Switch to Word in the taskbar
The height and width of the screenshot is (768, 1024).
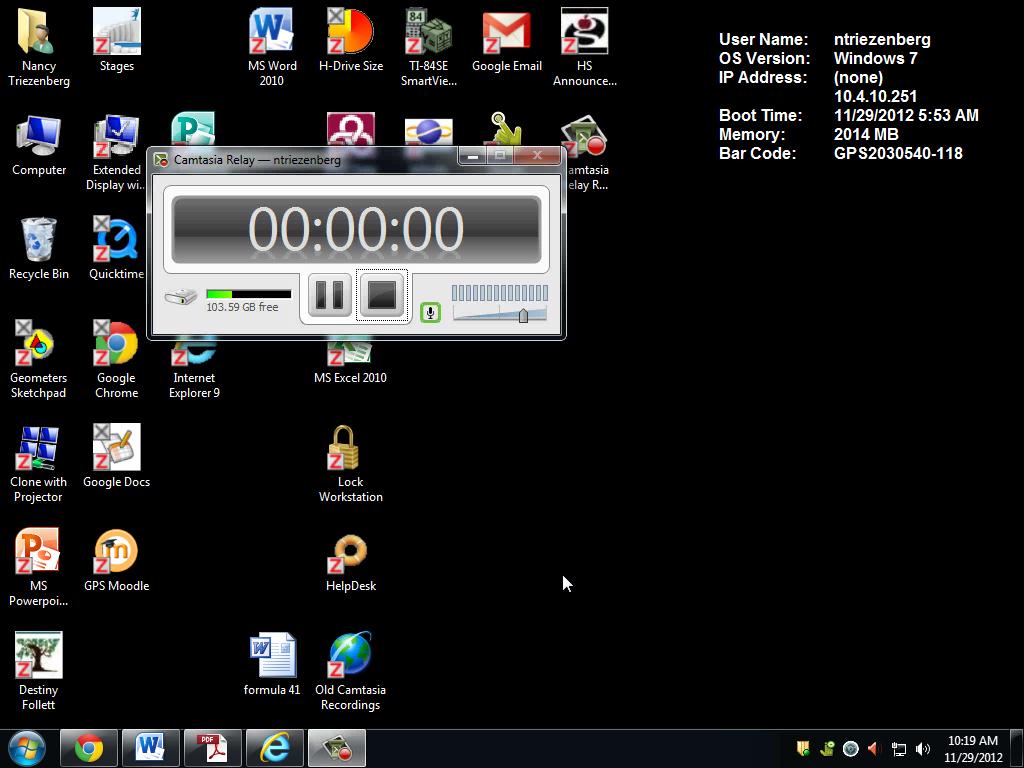(151, 748)
